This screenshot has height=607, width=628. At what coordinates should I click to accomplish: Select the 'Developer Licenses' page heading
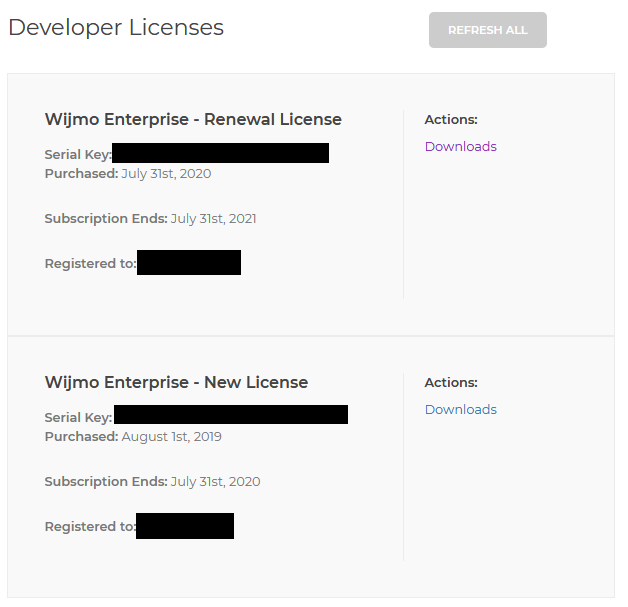click(x=116, y=28)
